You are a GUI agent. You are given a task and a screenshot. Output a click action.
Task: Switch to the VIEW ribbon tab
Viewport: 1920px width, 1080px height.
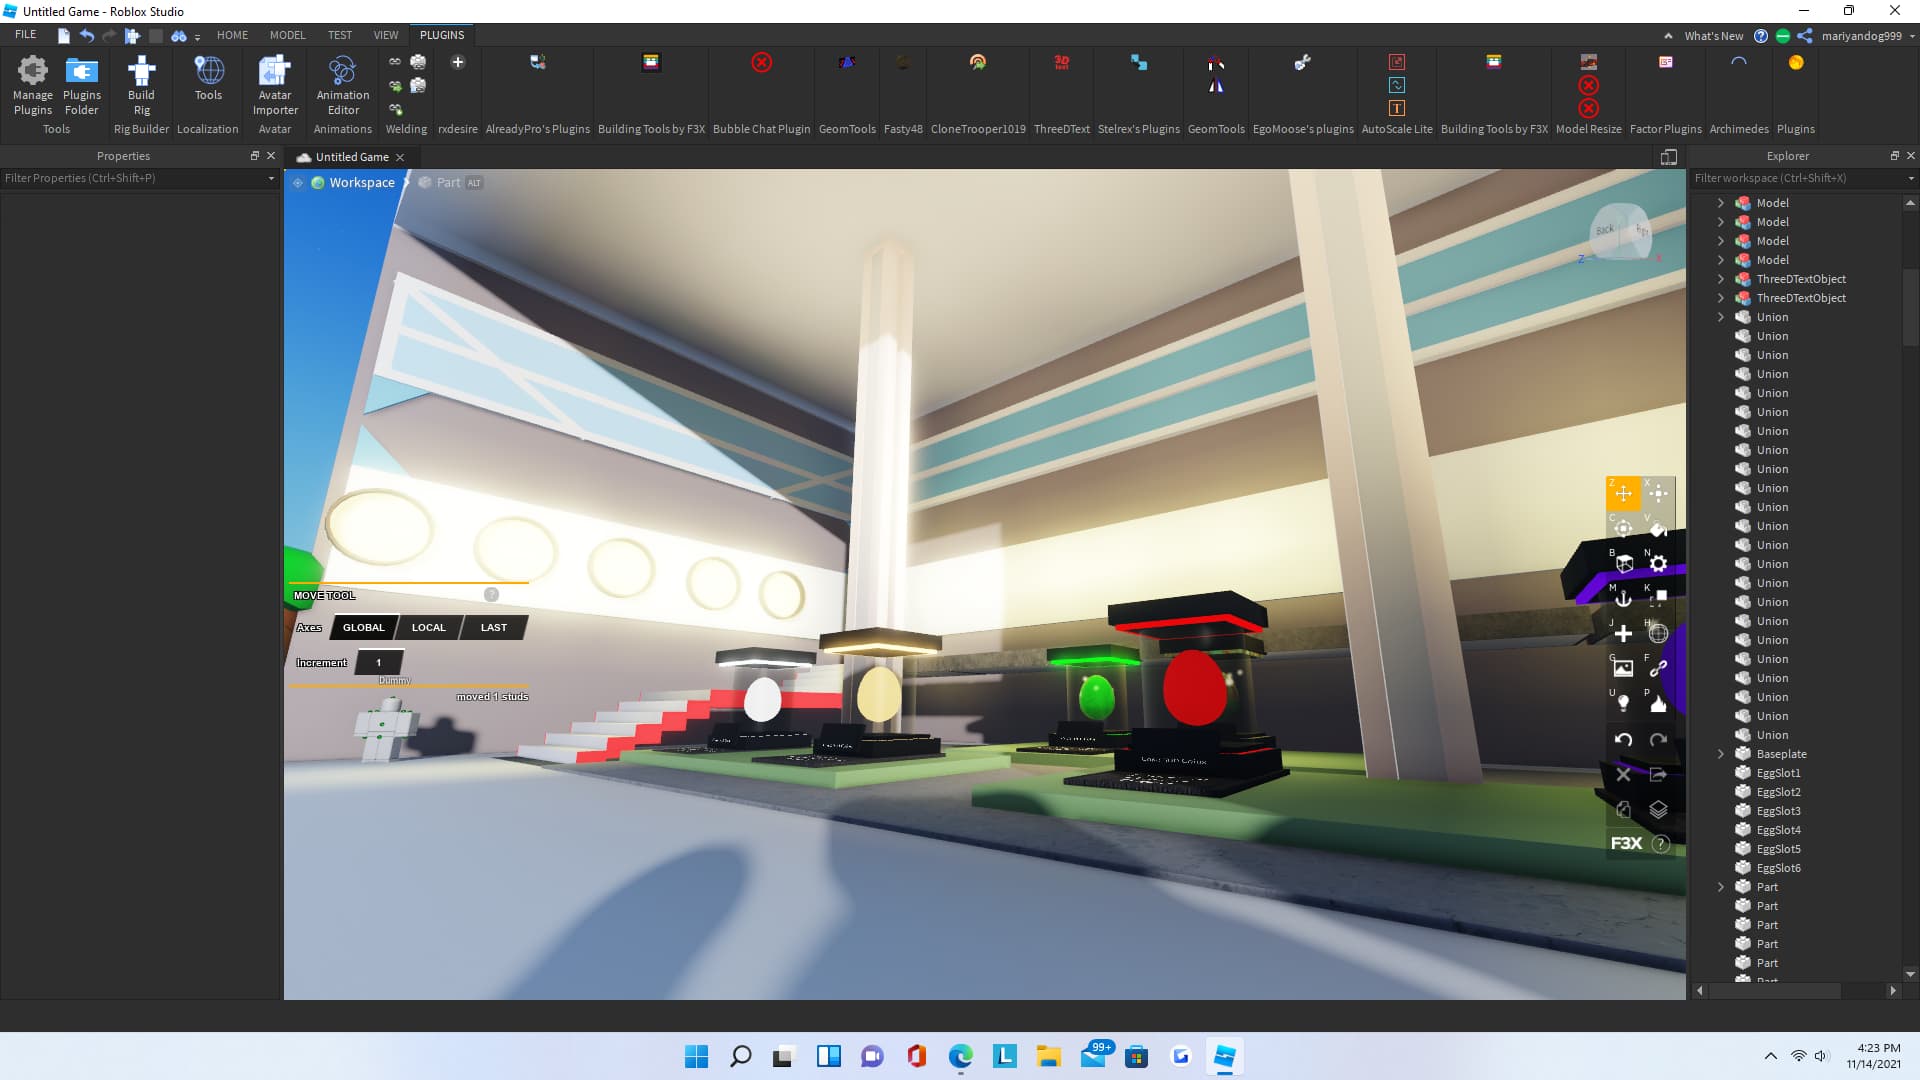[385, 35]
